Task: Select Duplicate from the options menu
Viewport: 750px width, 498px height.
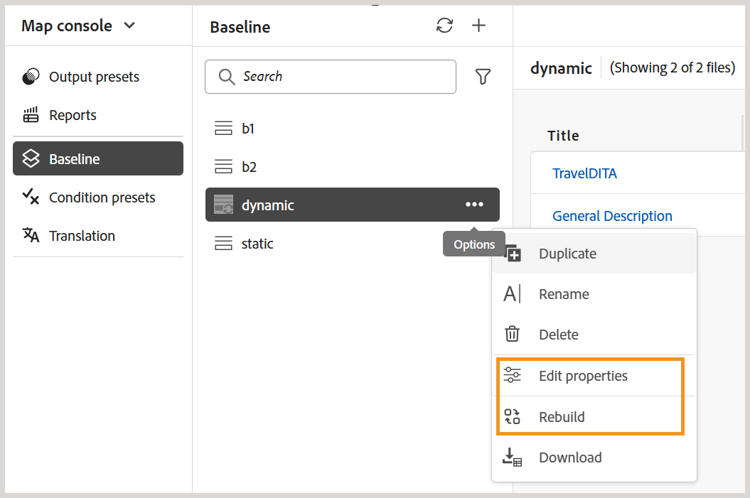Action: (567, 254)
